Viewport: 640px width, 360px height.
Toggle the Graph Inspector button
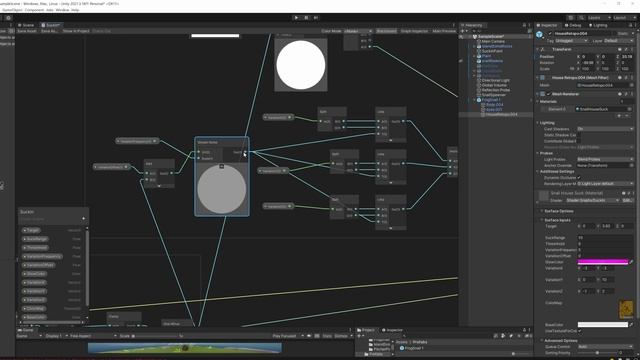[414, 31]
